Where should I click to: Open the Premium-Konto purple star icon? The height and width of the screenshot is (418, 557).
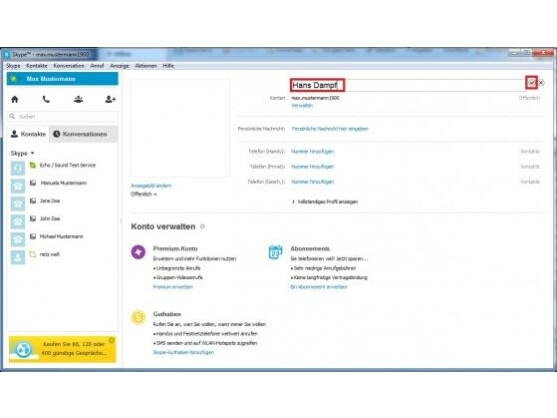tap(138, 252)
